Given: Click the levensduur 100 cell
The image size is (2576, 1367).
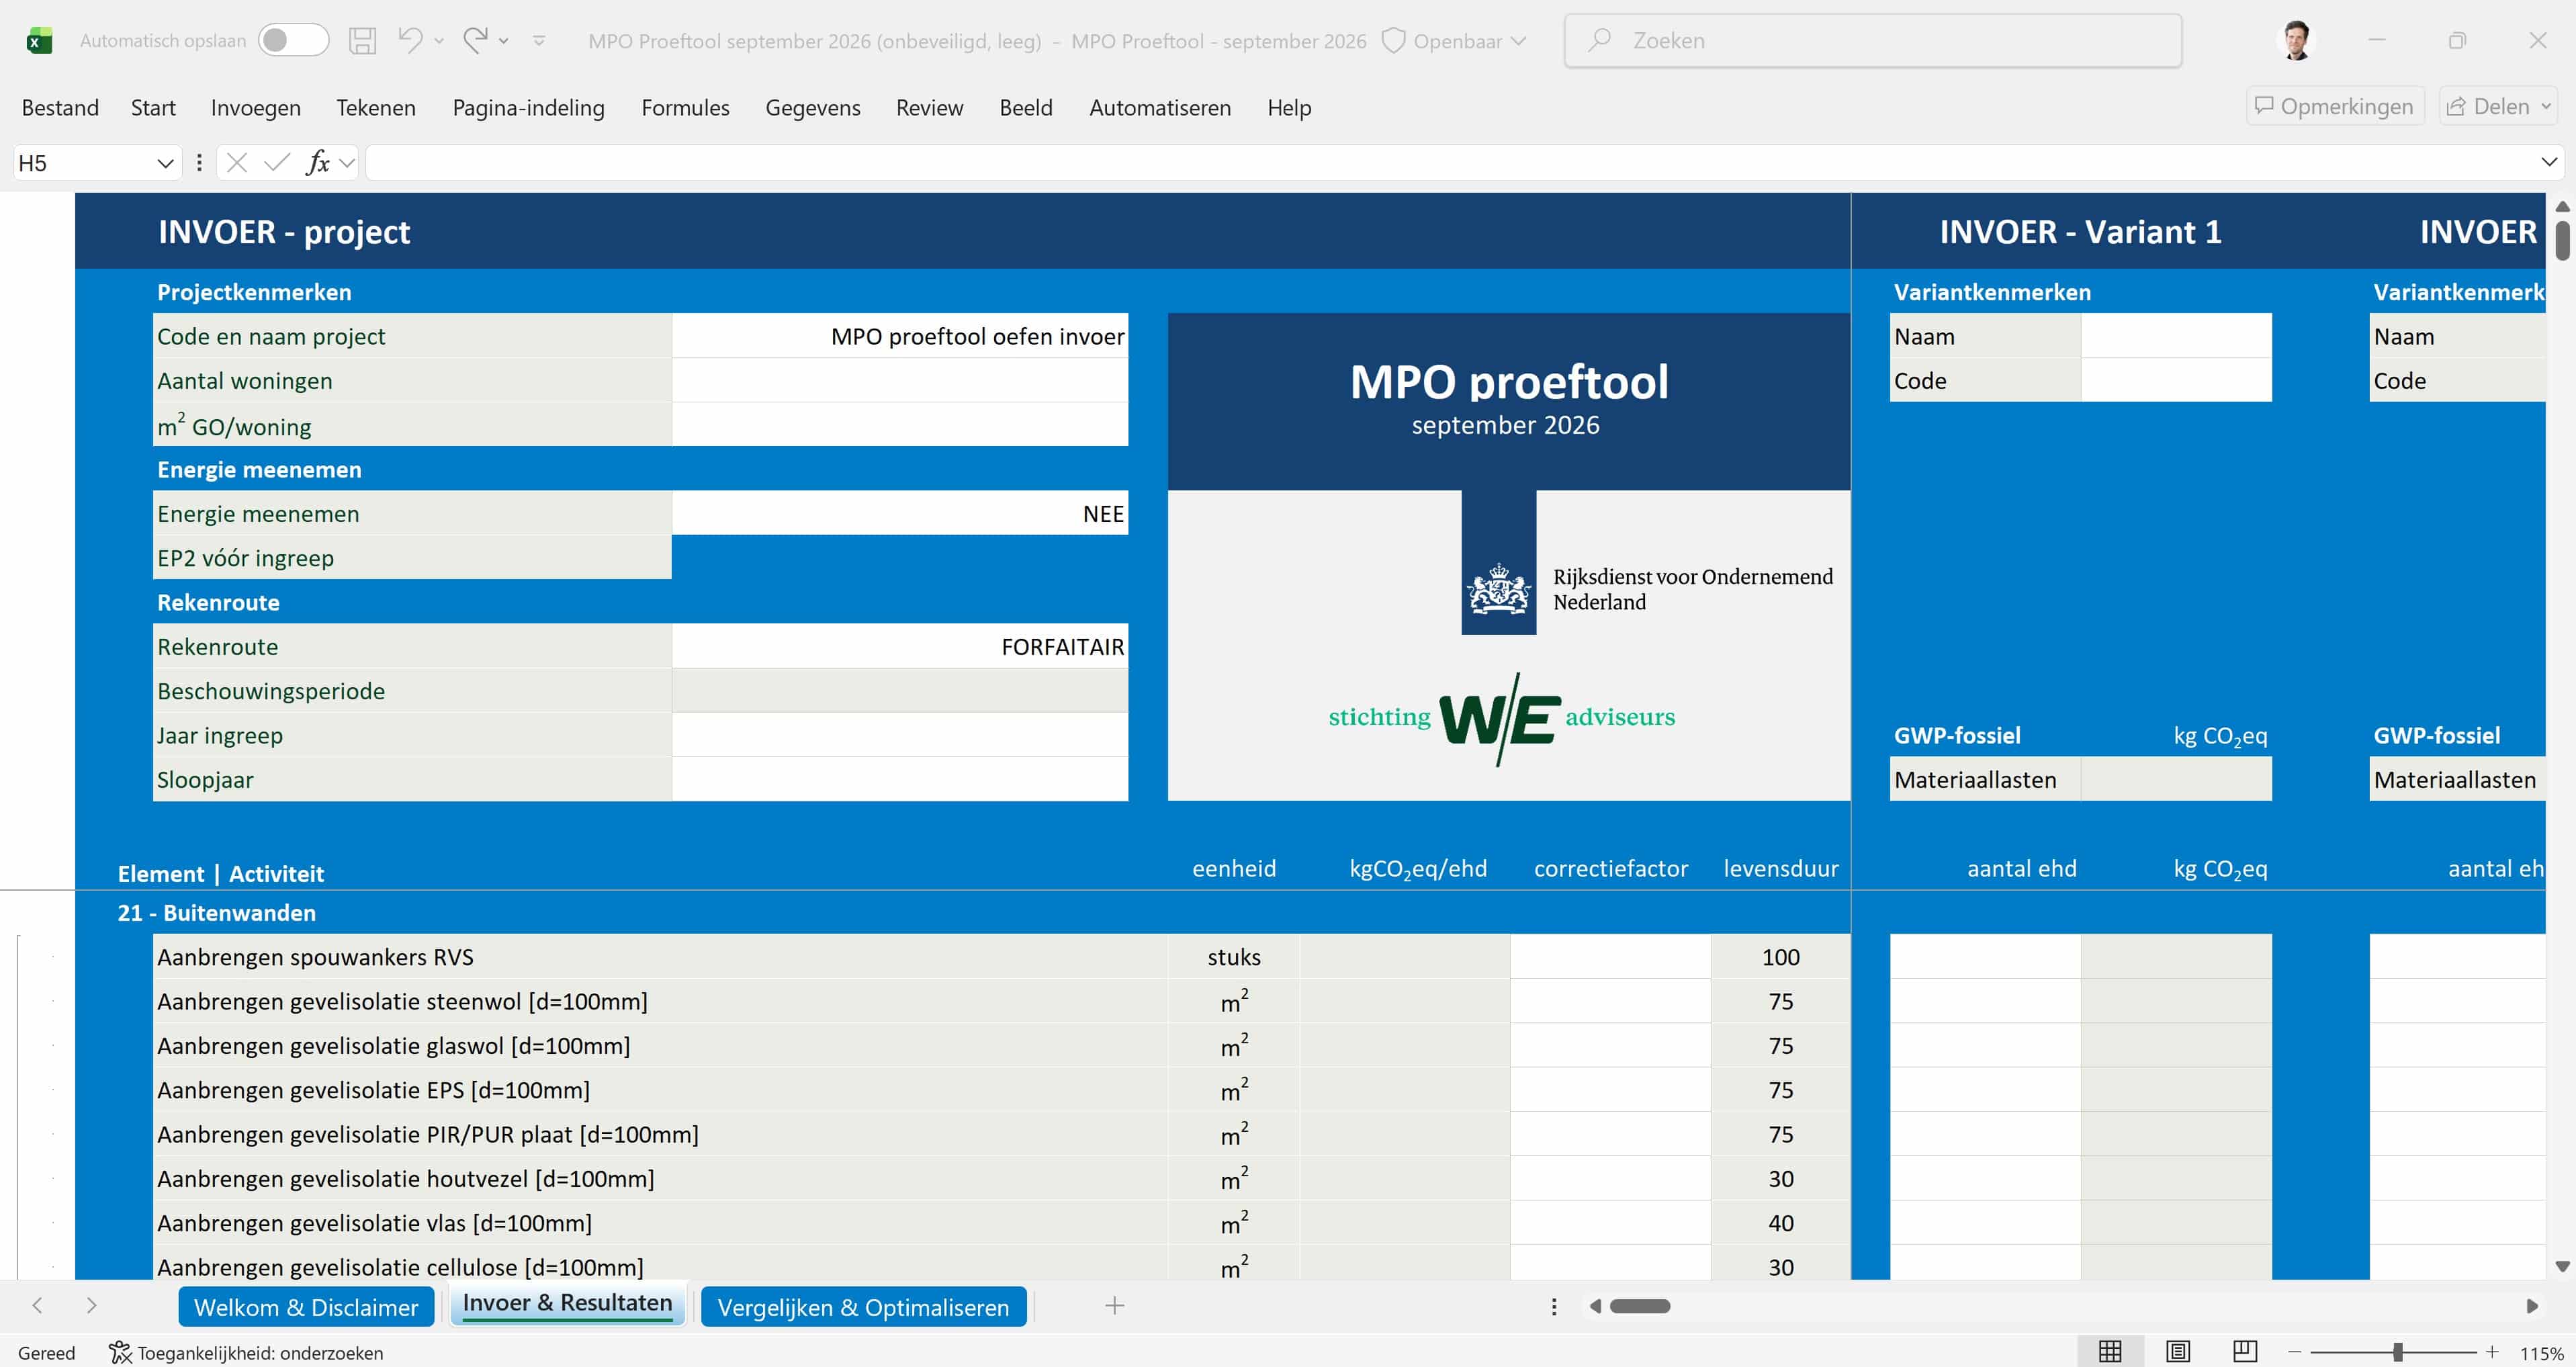Looking at the screenshot, I should (x=1780, y=957).
